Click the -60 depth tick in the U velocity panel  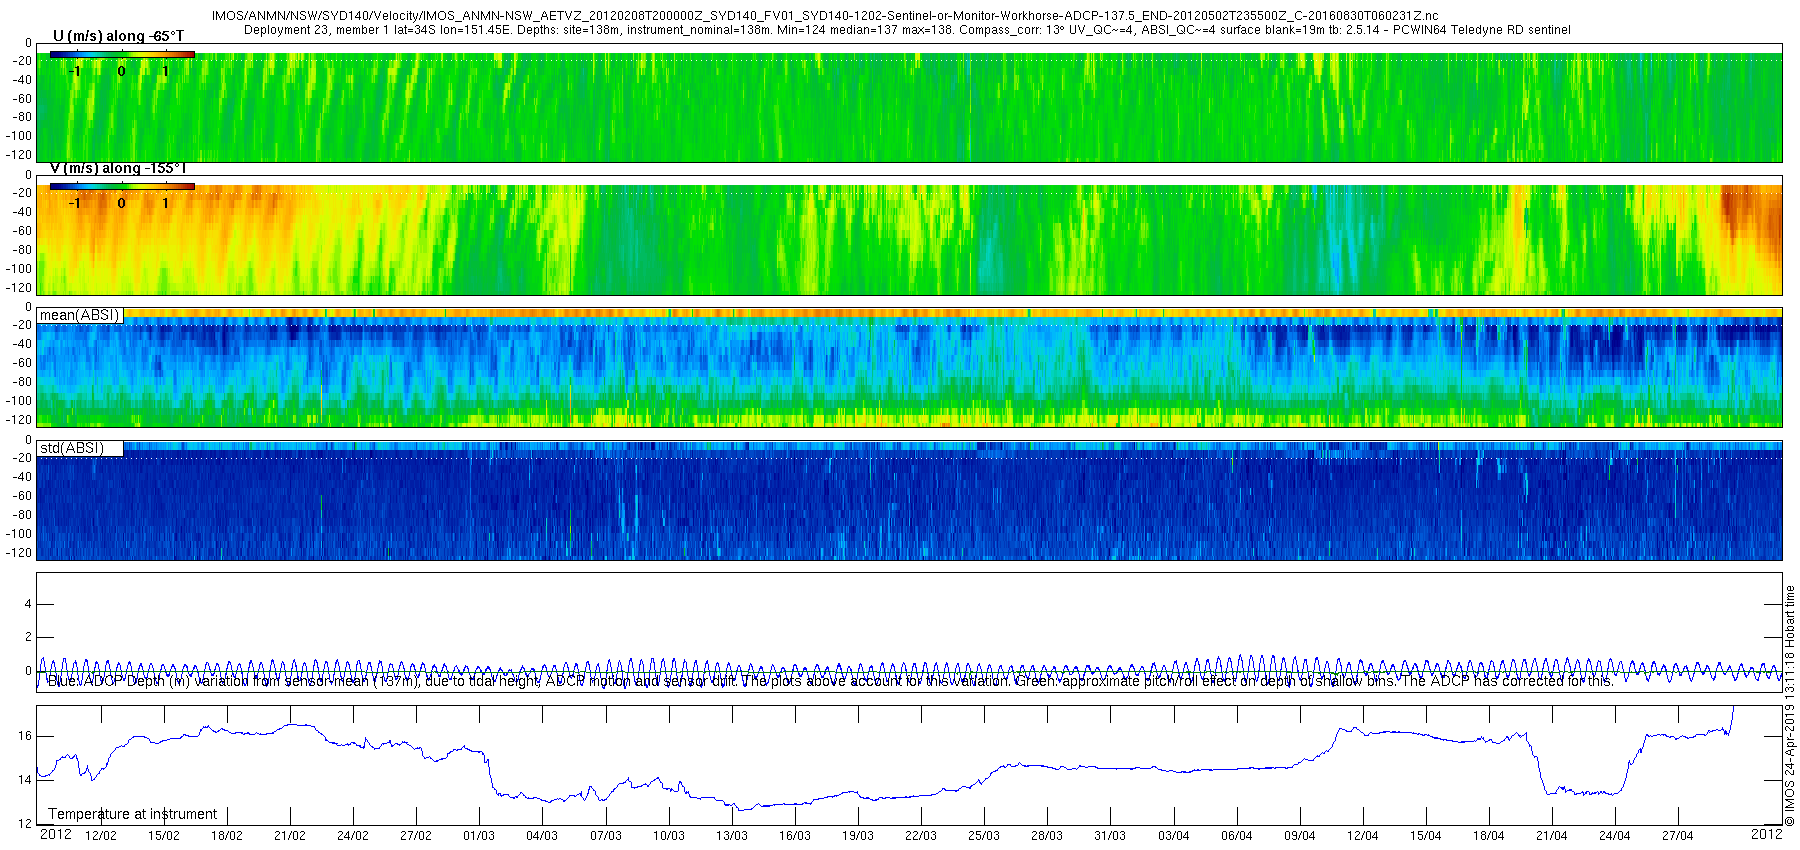[22, 99]
